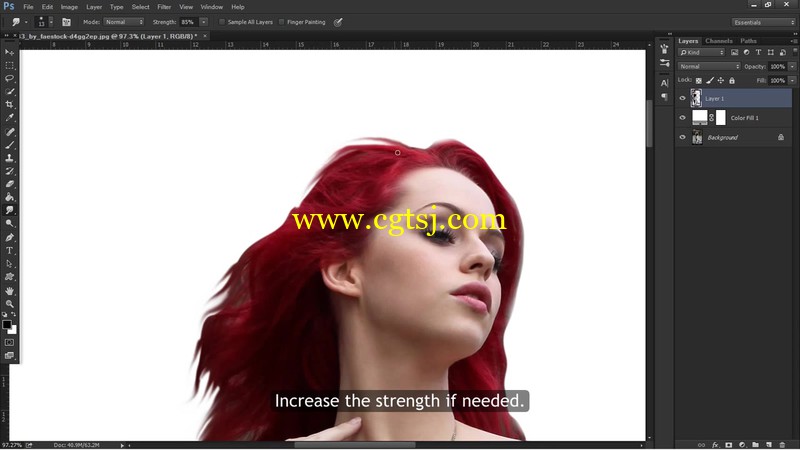Set foreground color swatch
800x450 pixels.
(x=7, y=324)
